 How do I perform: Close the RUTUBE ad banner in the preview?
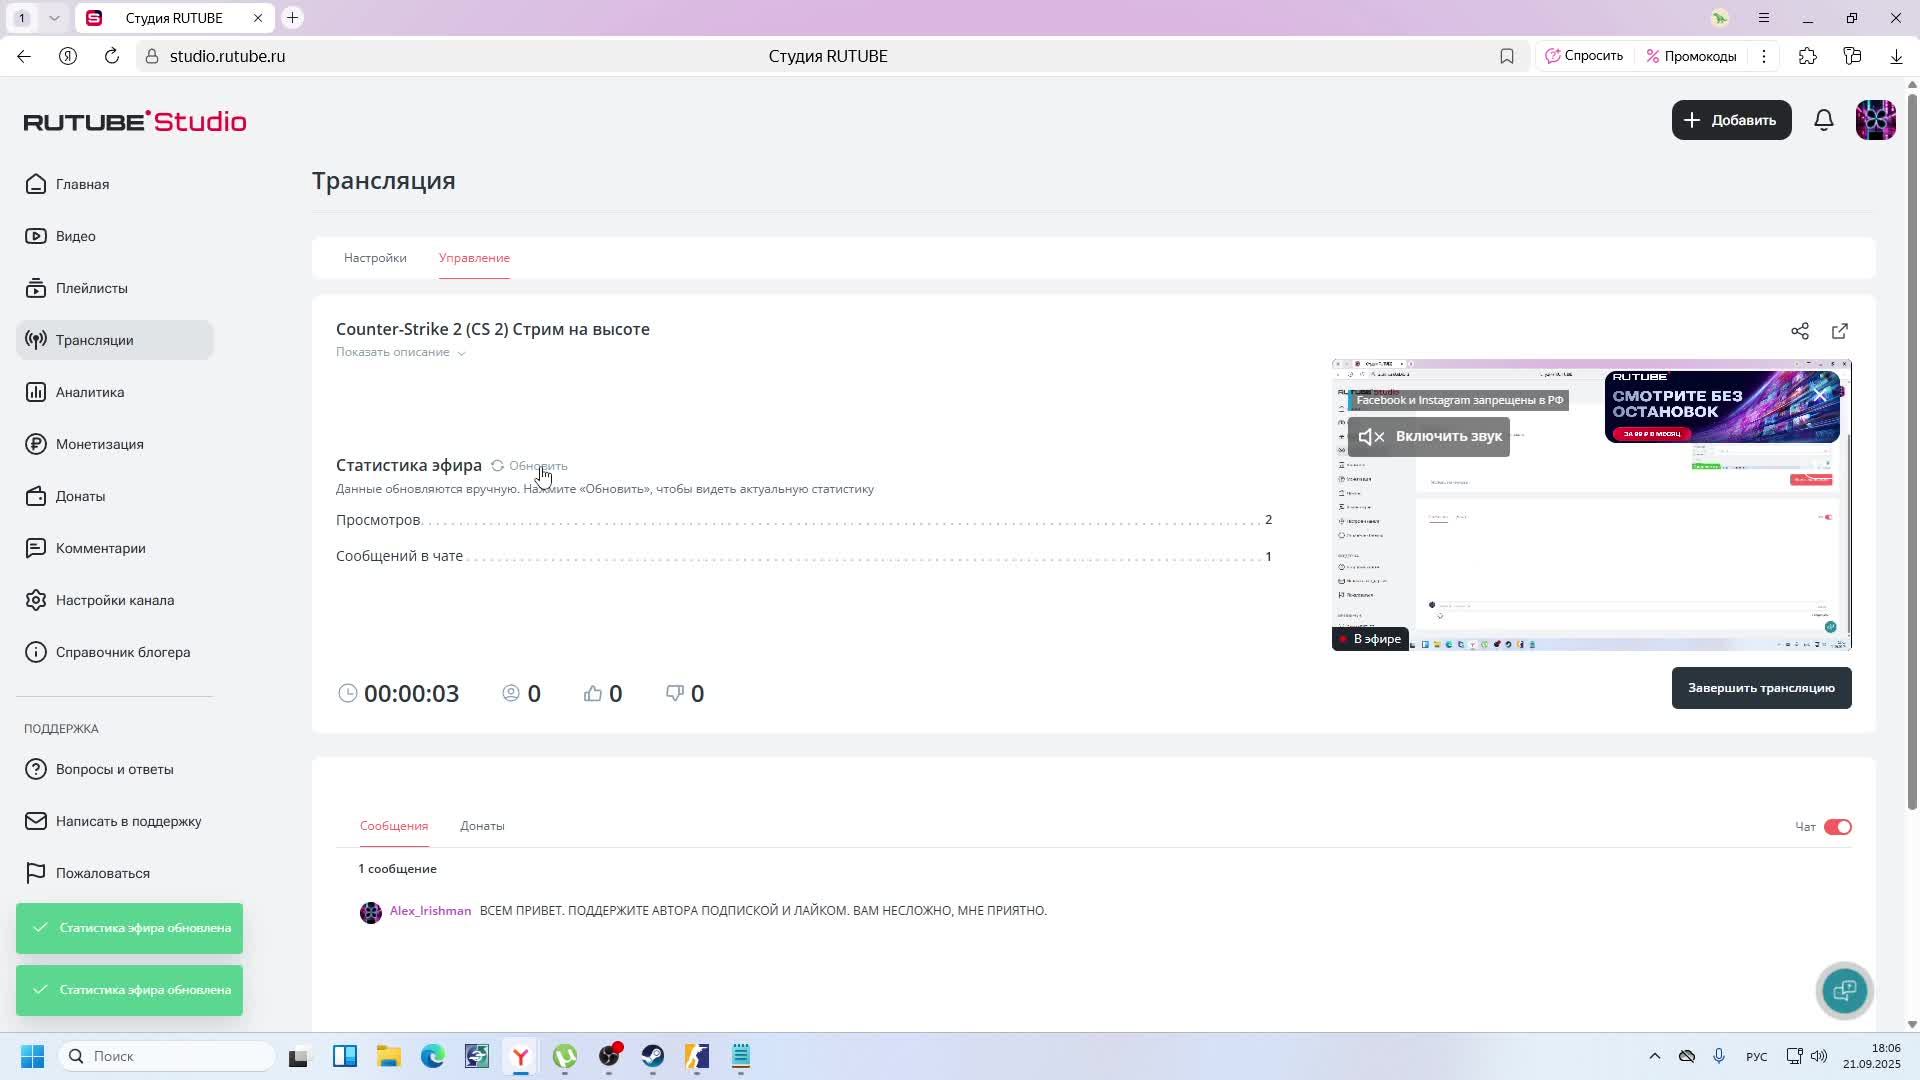click(1820, 395)
